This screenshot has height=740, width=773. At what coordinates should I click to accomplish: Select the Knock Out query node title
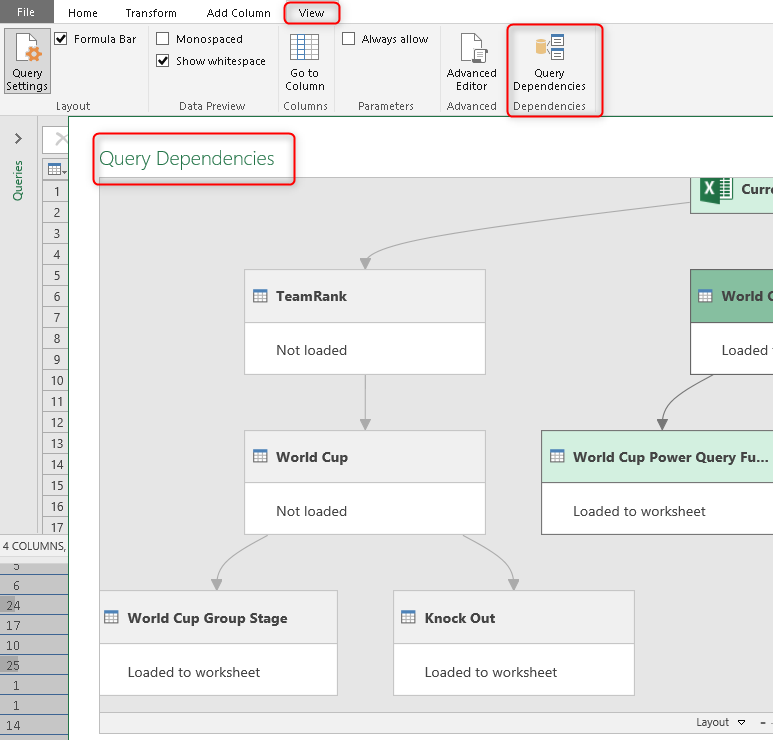pyautogui.click(x=460, y=618)
